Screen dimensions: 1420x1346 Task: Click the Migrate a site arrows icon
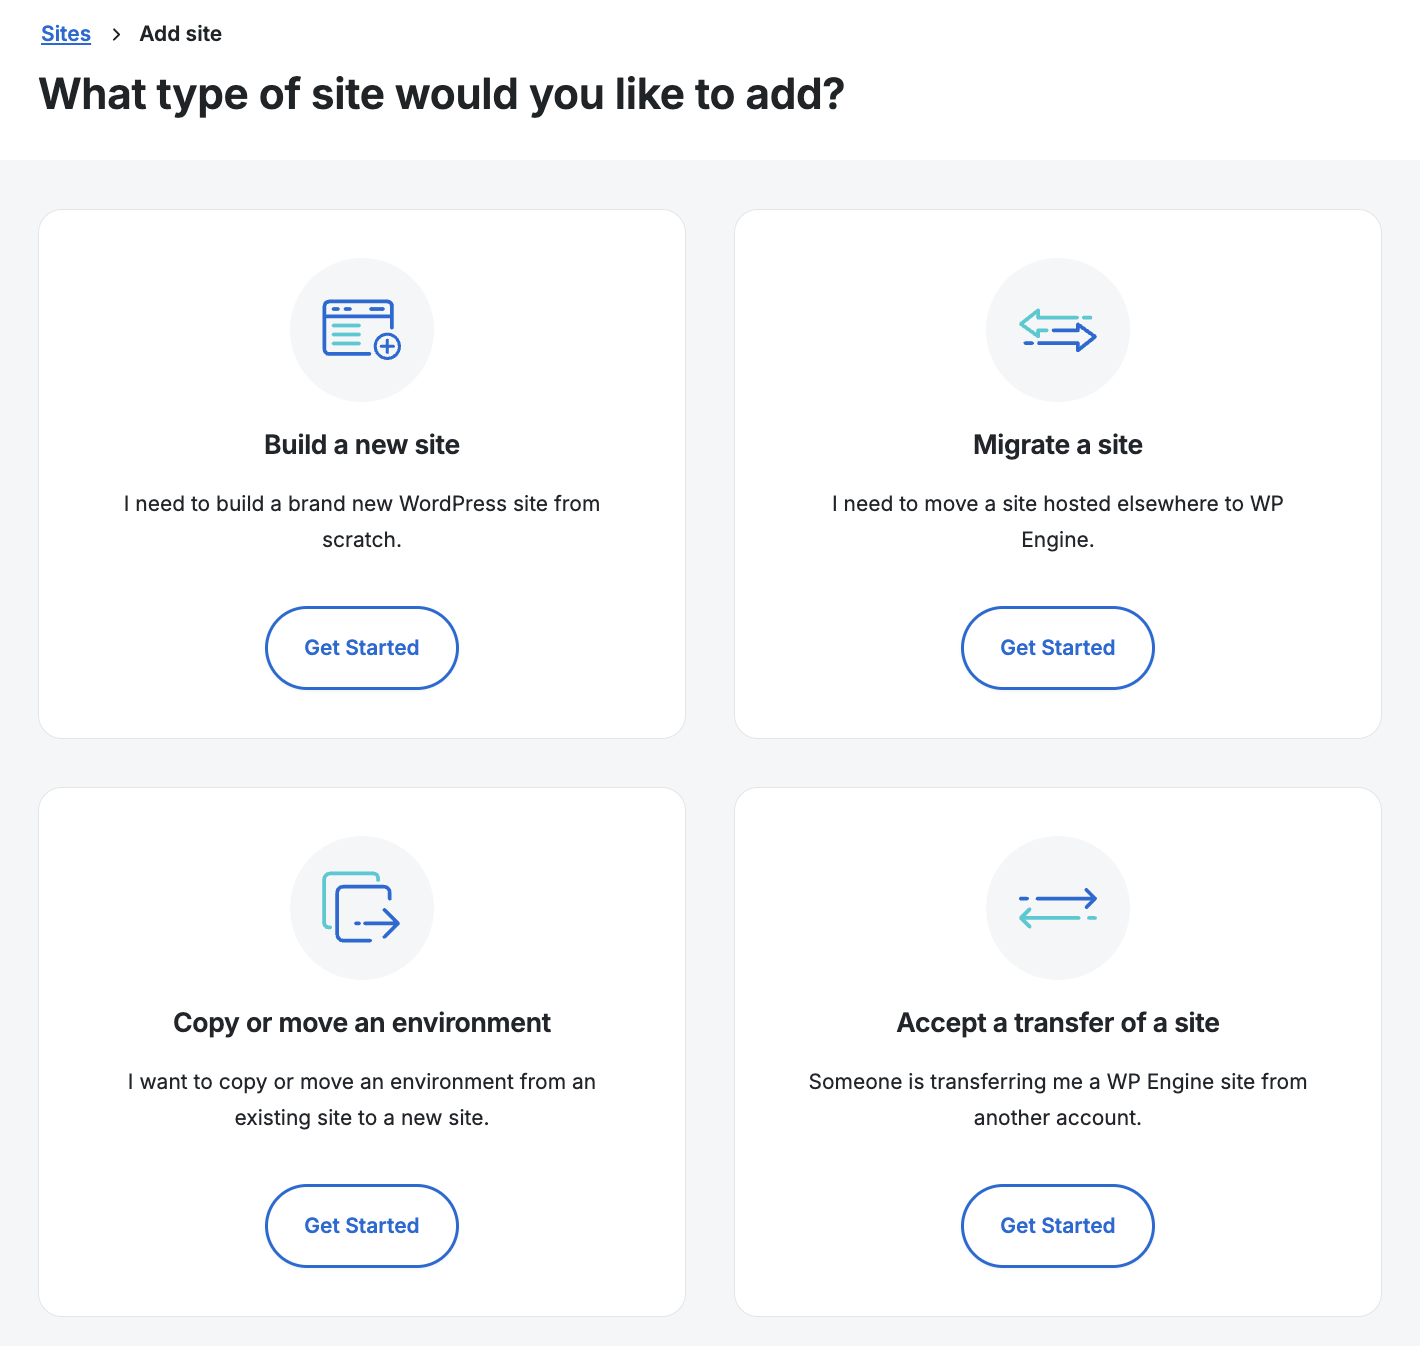pos(1057,329)
